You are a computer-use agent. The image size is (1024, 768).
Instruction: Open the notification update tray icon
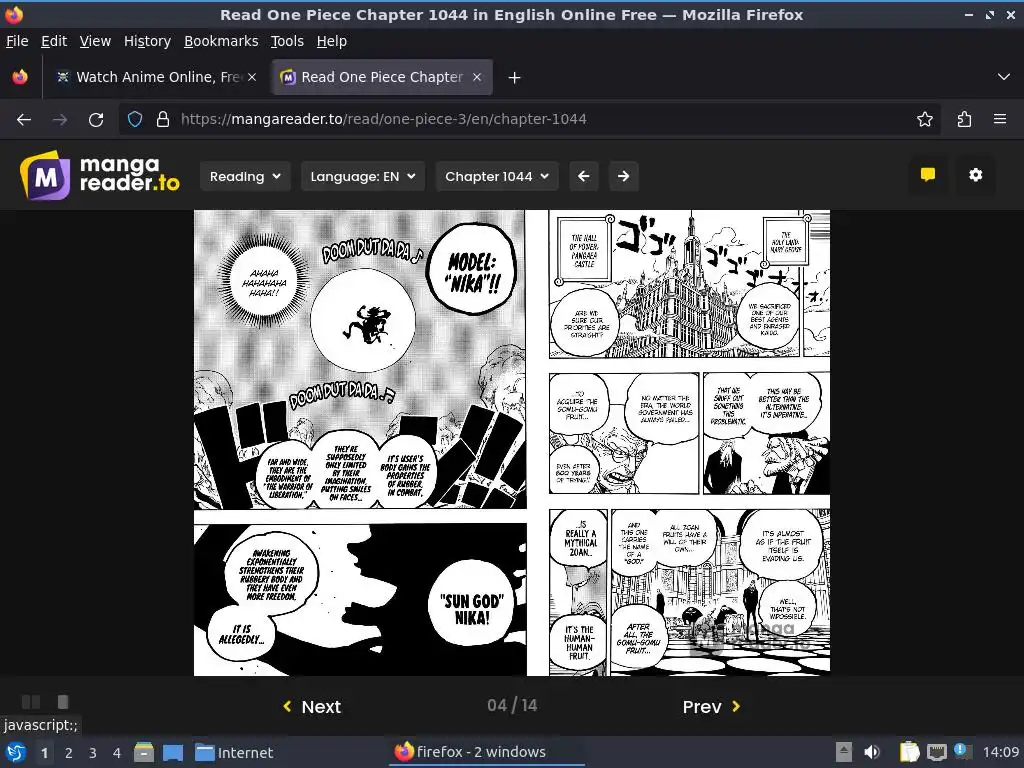962,751
